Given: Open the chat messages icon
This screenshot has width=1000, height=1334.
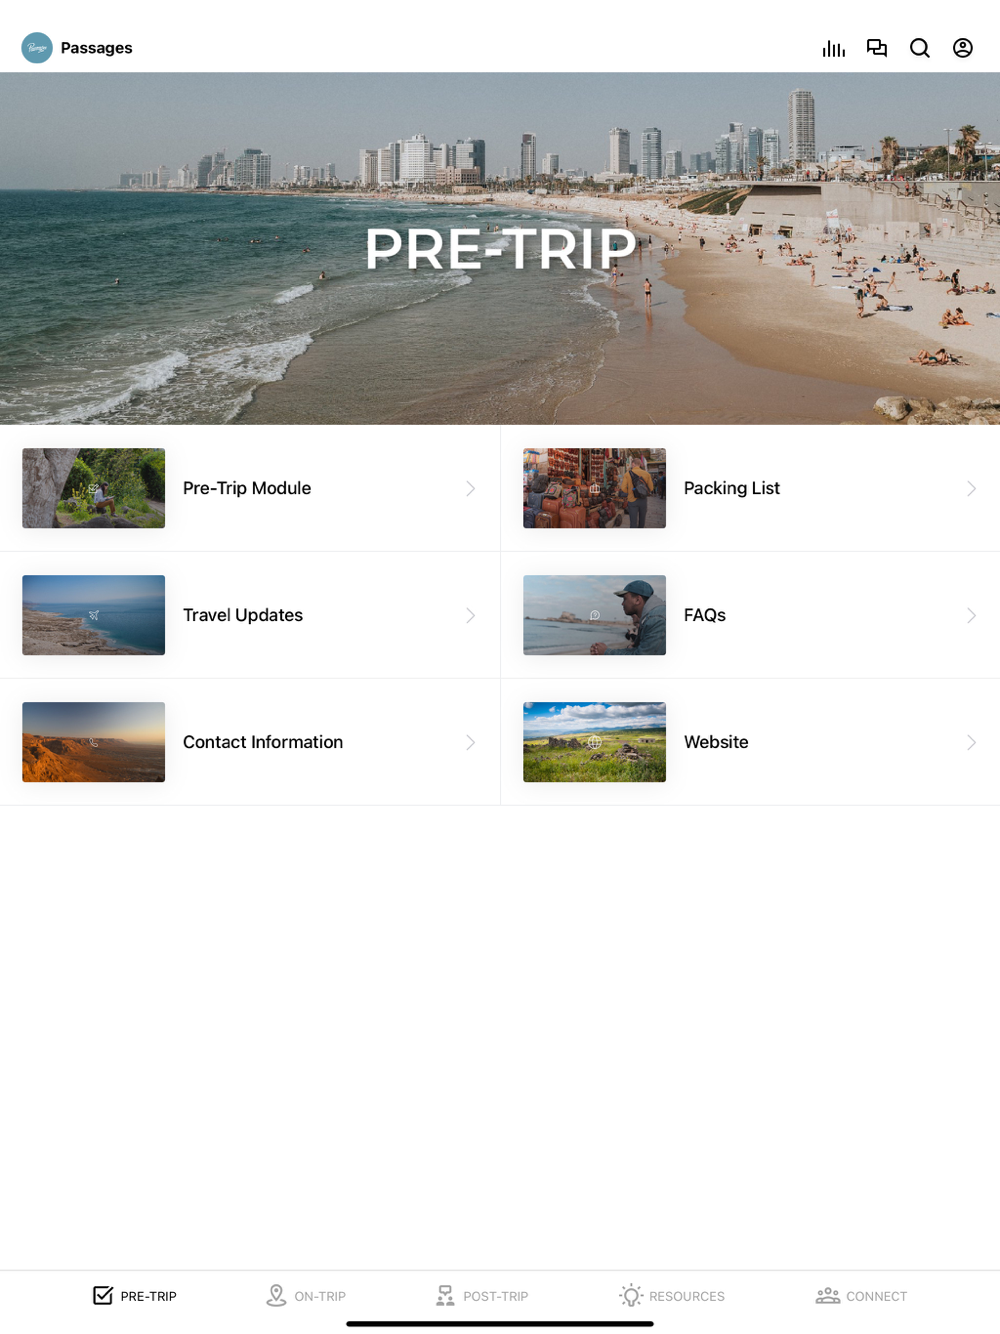Looking at the screenshot, I should pyautogui.click(x=877, y=48).
